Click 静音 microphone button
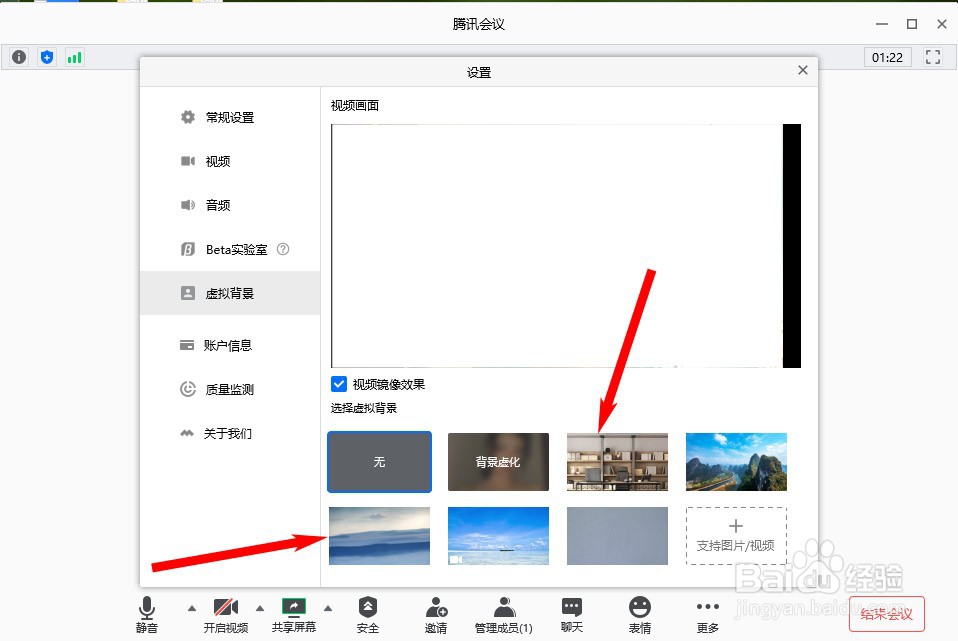Screen dimensions: 958x641 point(147,615)
